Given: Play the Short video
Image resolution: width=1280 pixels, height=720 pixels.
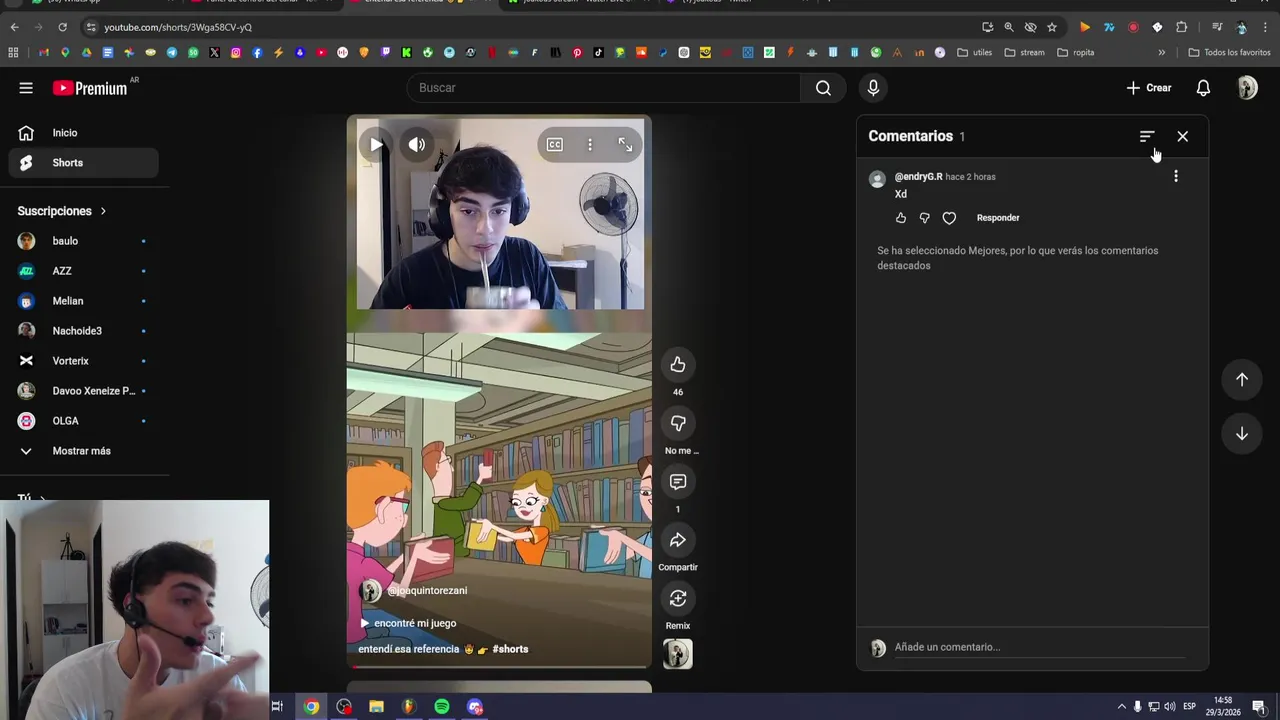Looking at the screenshot, I should [376, 145].
